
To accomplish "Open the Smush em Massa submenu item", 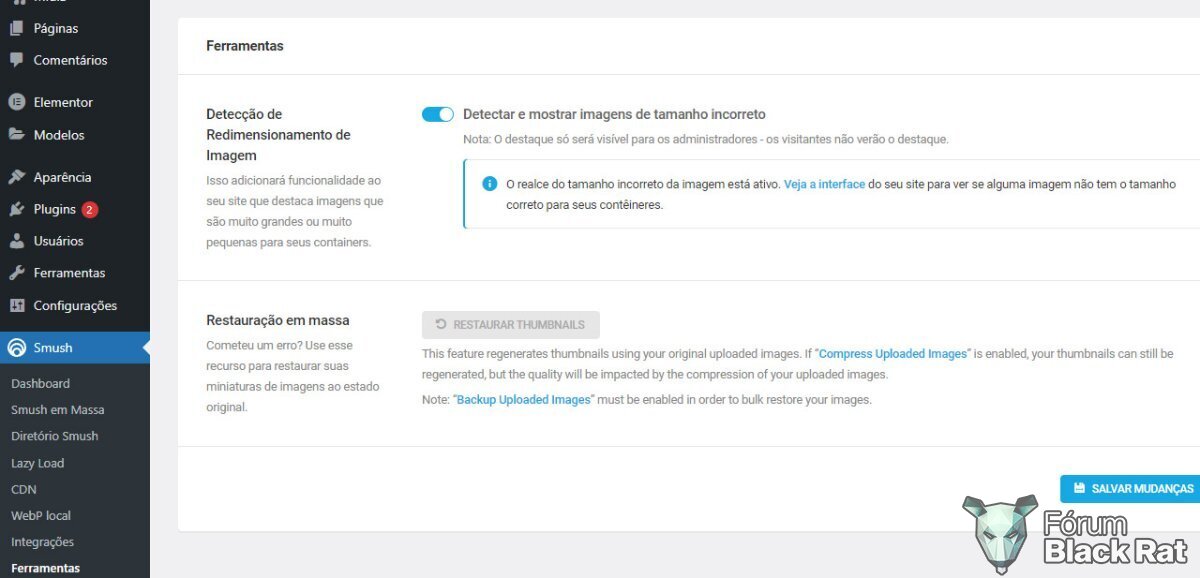I will 58,410.
